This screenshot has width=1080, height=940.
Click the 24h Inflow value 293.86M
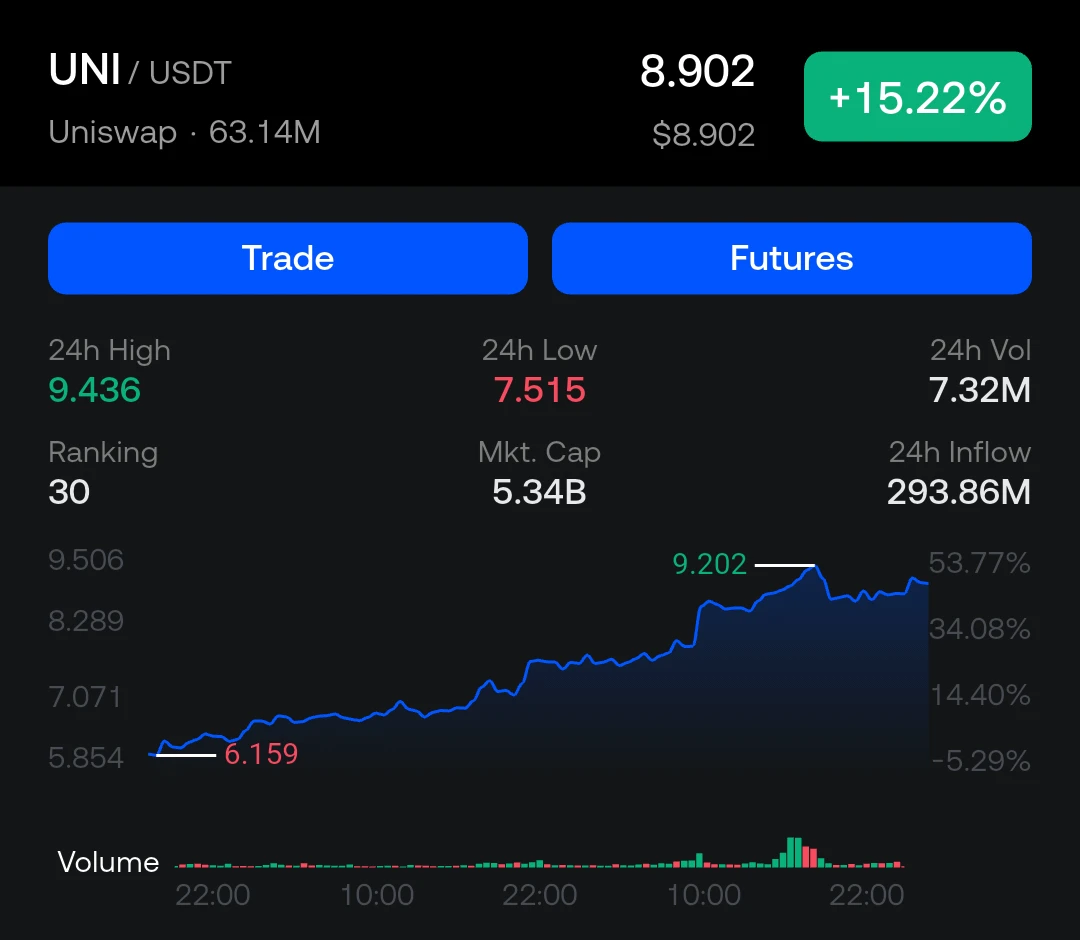click(x=959, y=492)
